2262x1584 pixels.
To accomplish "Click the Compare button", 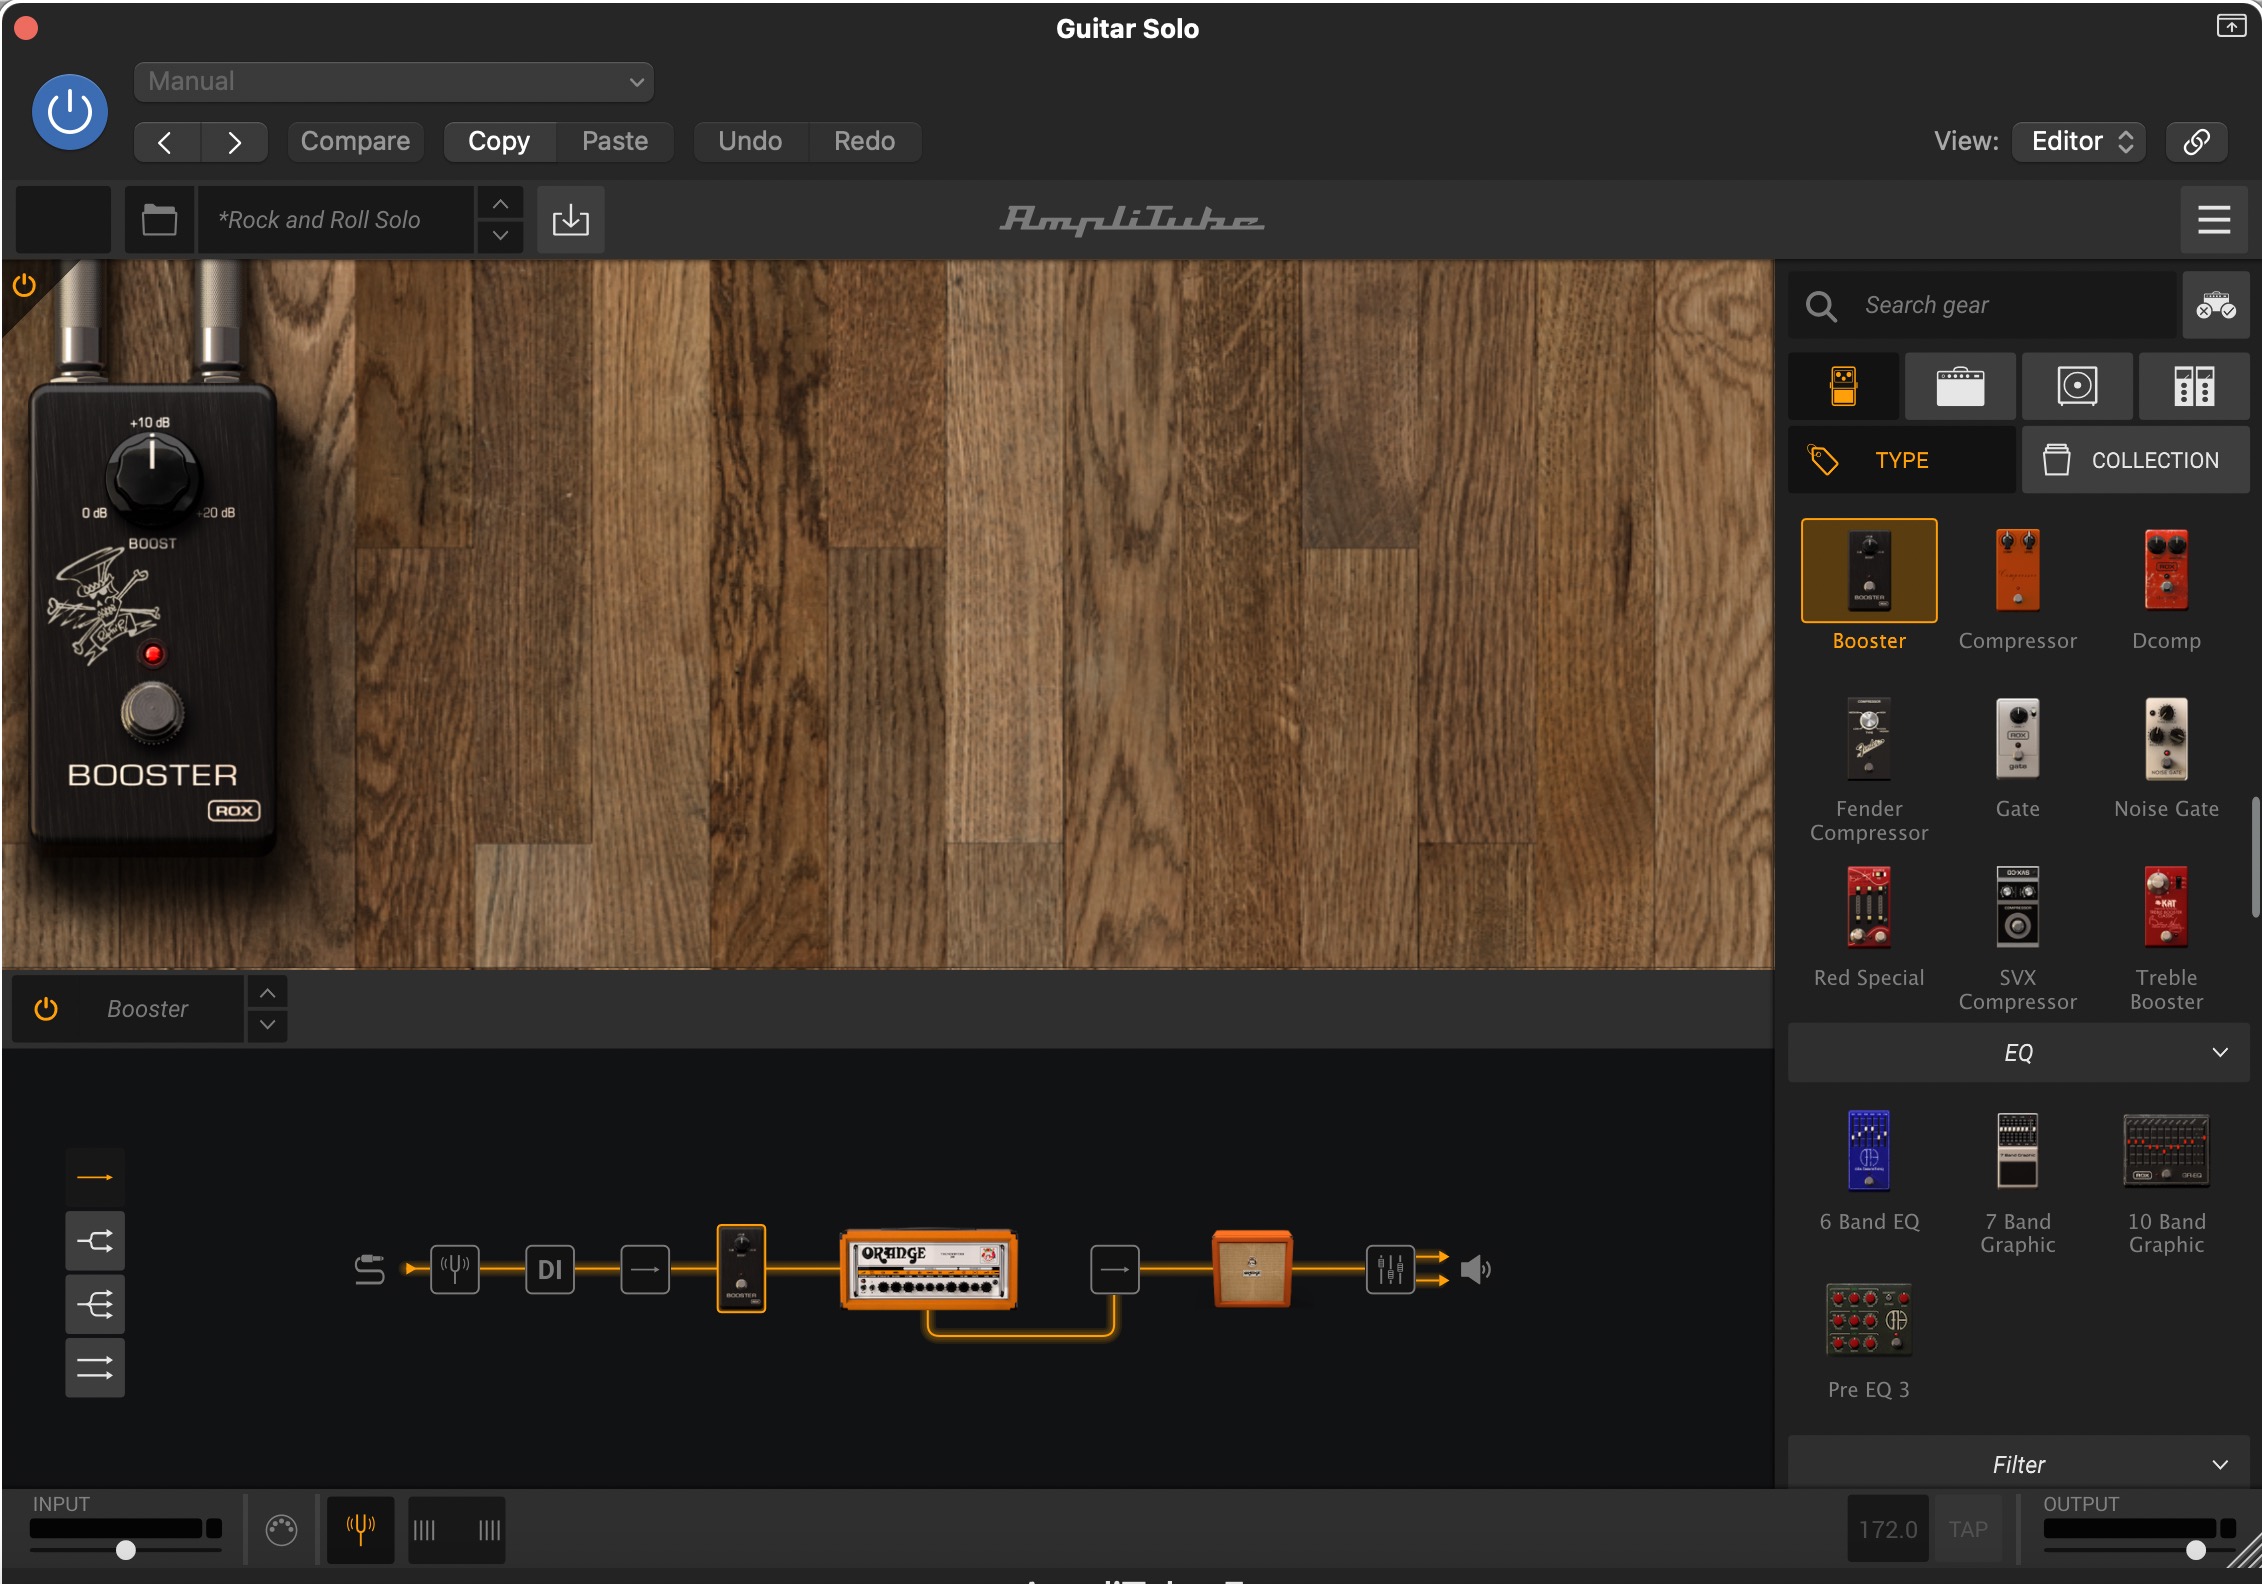I will point(355,141).
